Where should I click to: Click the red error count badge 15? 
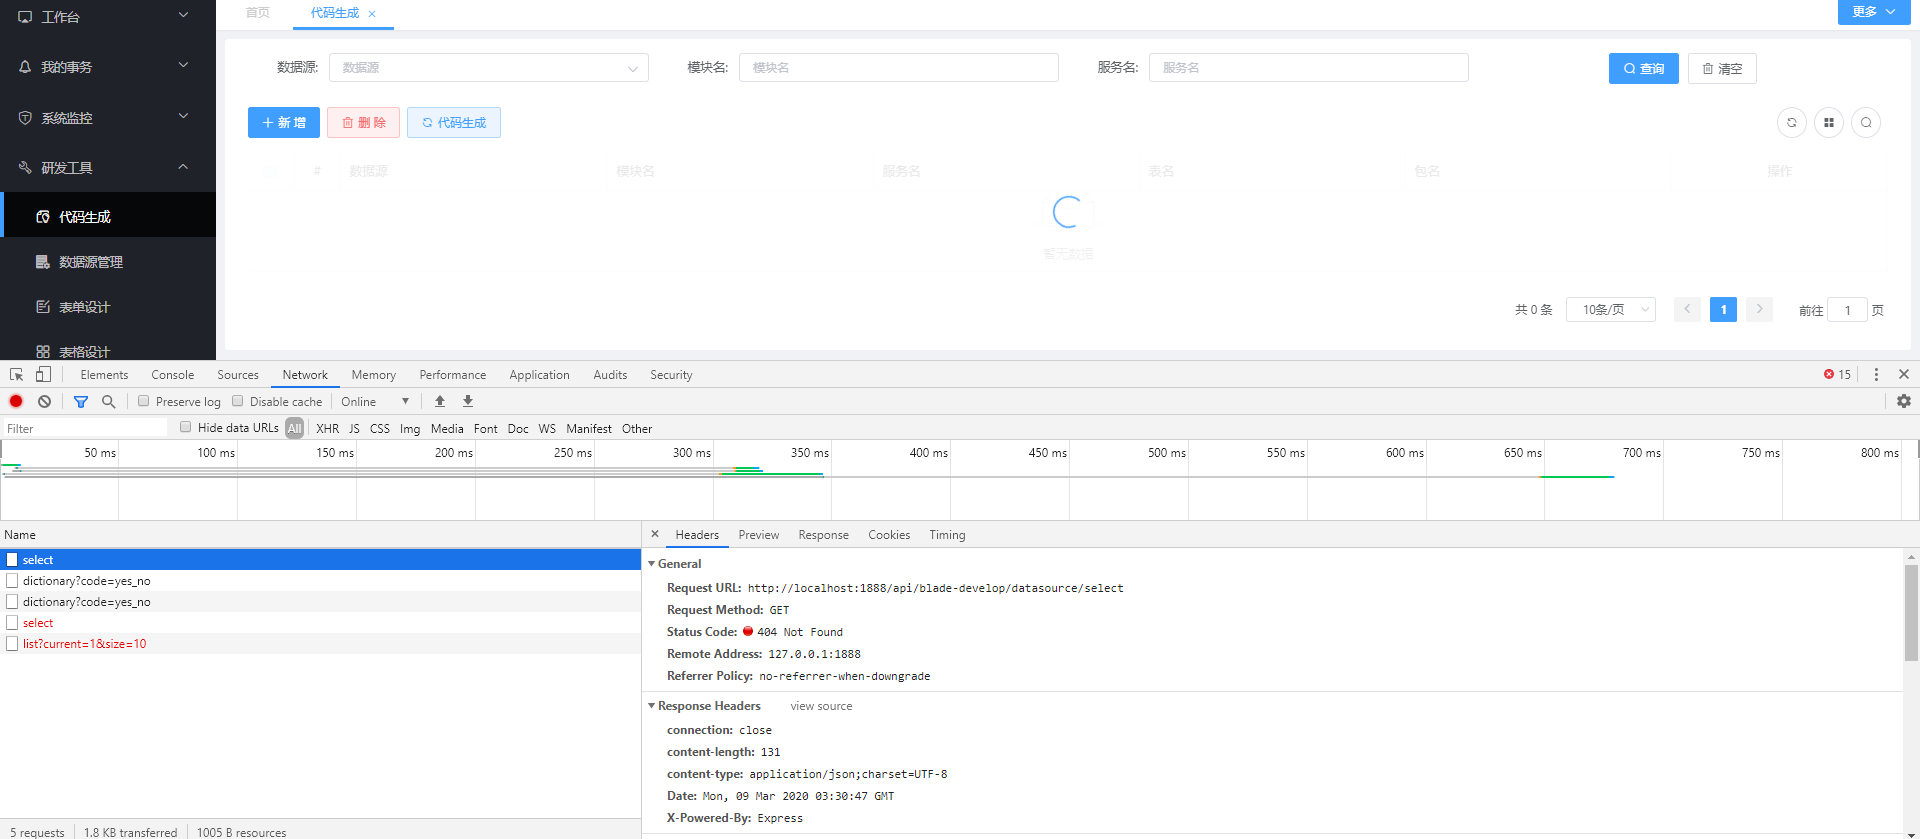(1837, 374)
